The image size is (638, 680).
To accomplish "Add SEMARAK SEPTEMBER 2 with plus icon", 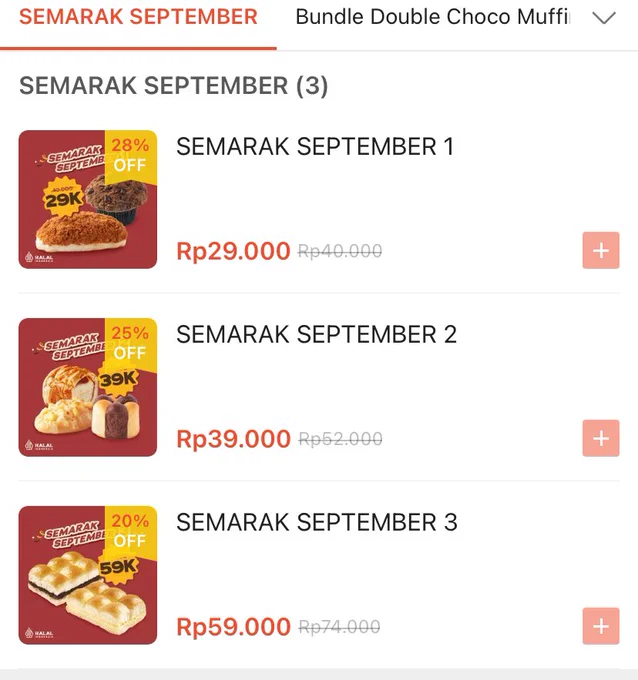I will point(601,438).
